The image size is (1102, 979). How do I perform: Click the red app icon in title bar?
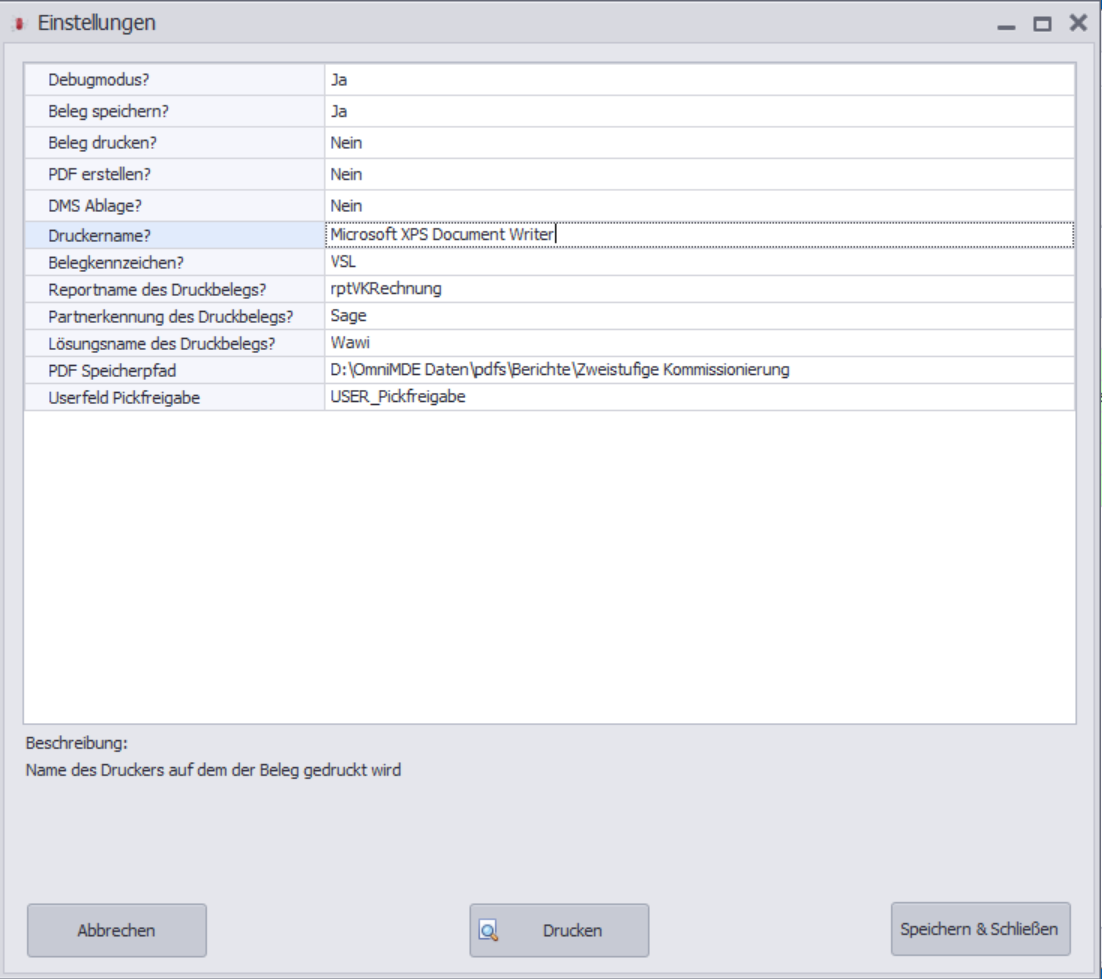20,23
